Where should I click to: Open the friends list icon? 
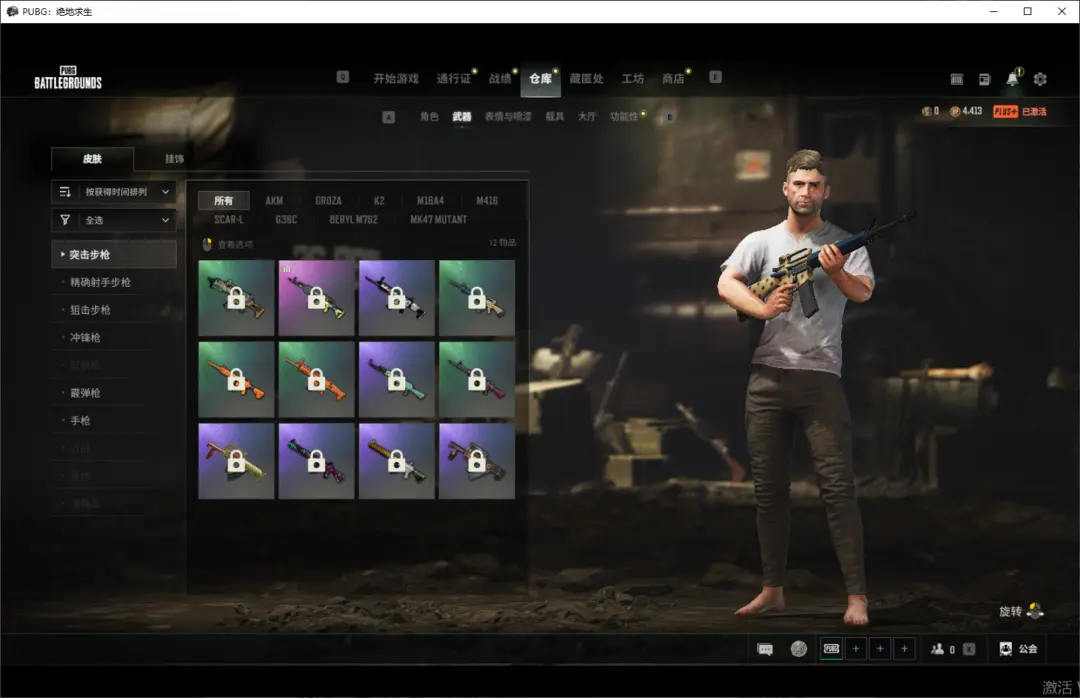937,649
